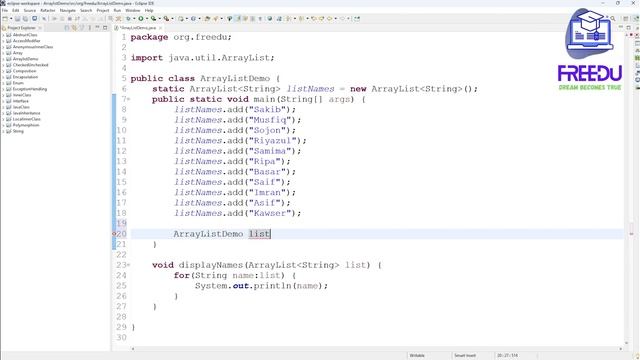Click the Debug toolbar icon
Screen dimensions: 640x360
128,18
